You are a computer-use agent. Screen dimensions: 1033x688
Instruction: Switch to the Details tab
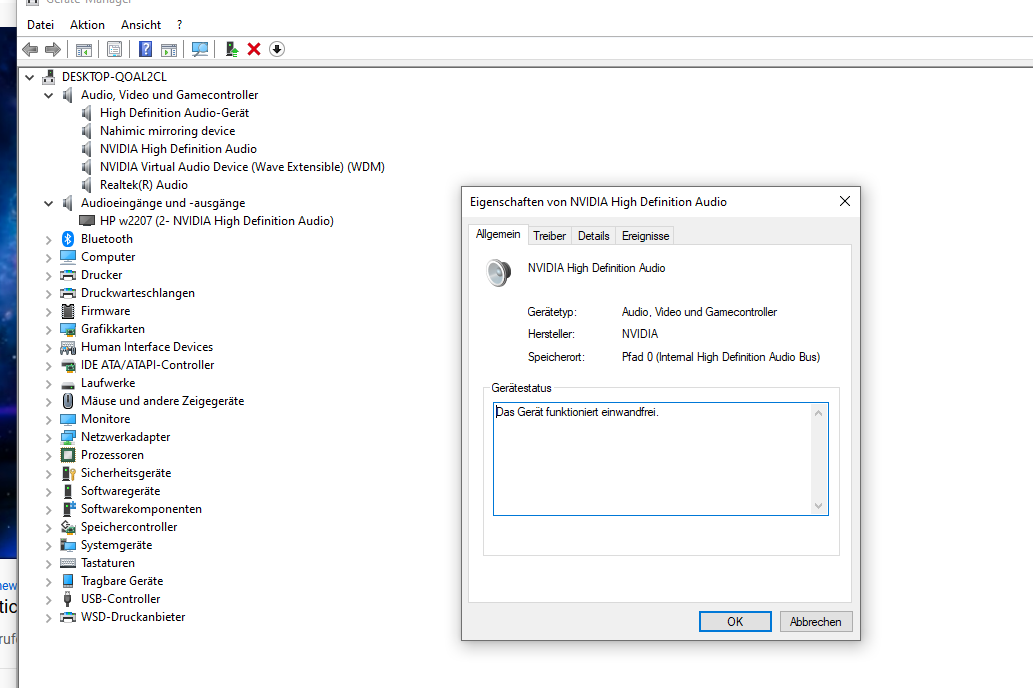point(594,236)
